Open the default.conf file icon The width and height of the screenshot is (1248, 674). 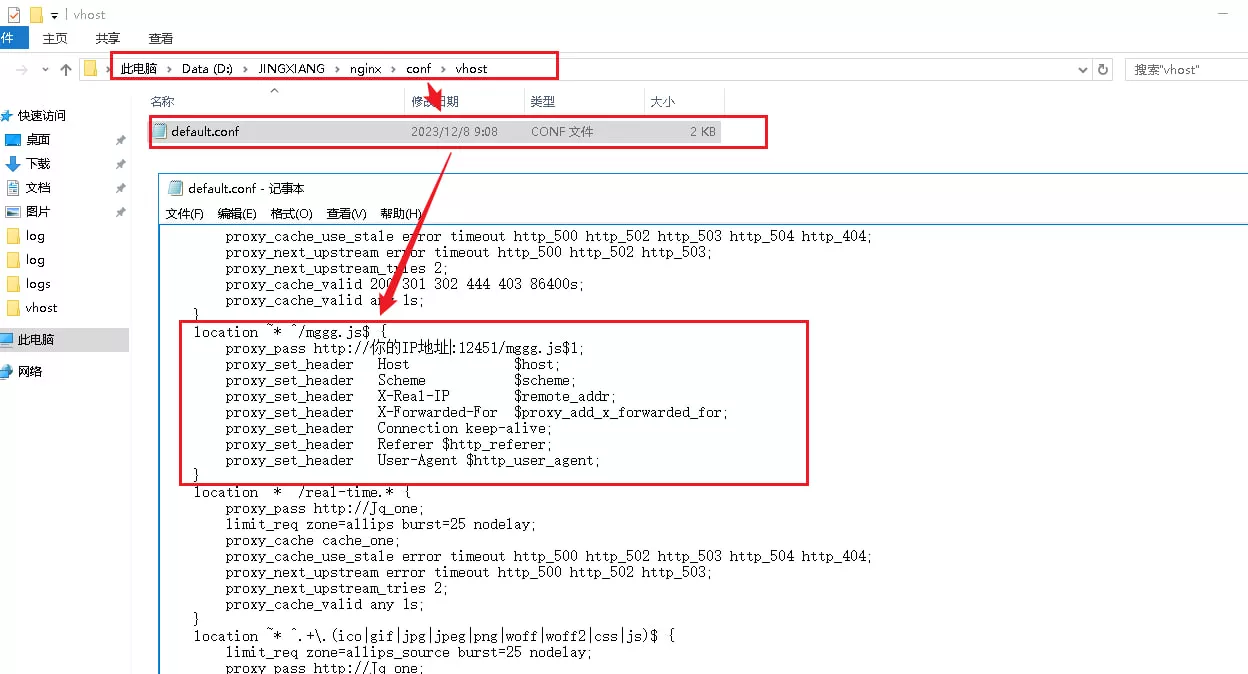160,132
